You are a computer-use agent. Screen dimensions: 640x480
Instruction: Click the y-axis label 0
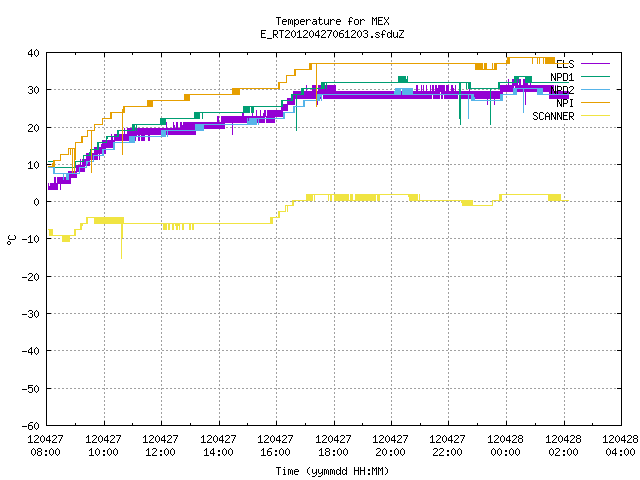(37, 202)
